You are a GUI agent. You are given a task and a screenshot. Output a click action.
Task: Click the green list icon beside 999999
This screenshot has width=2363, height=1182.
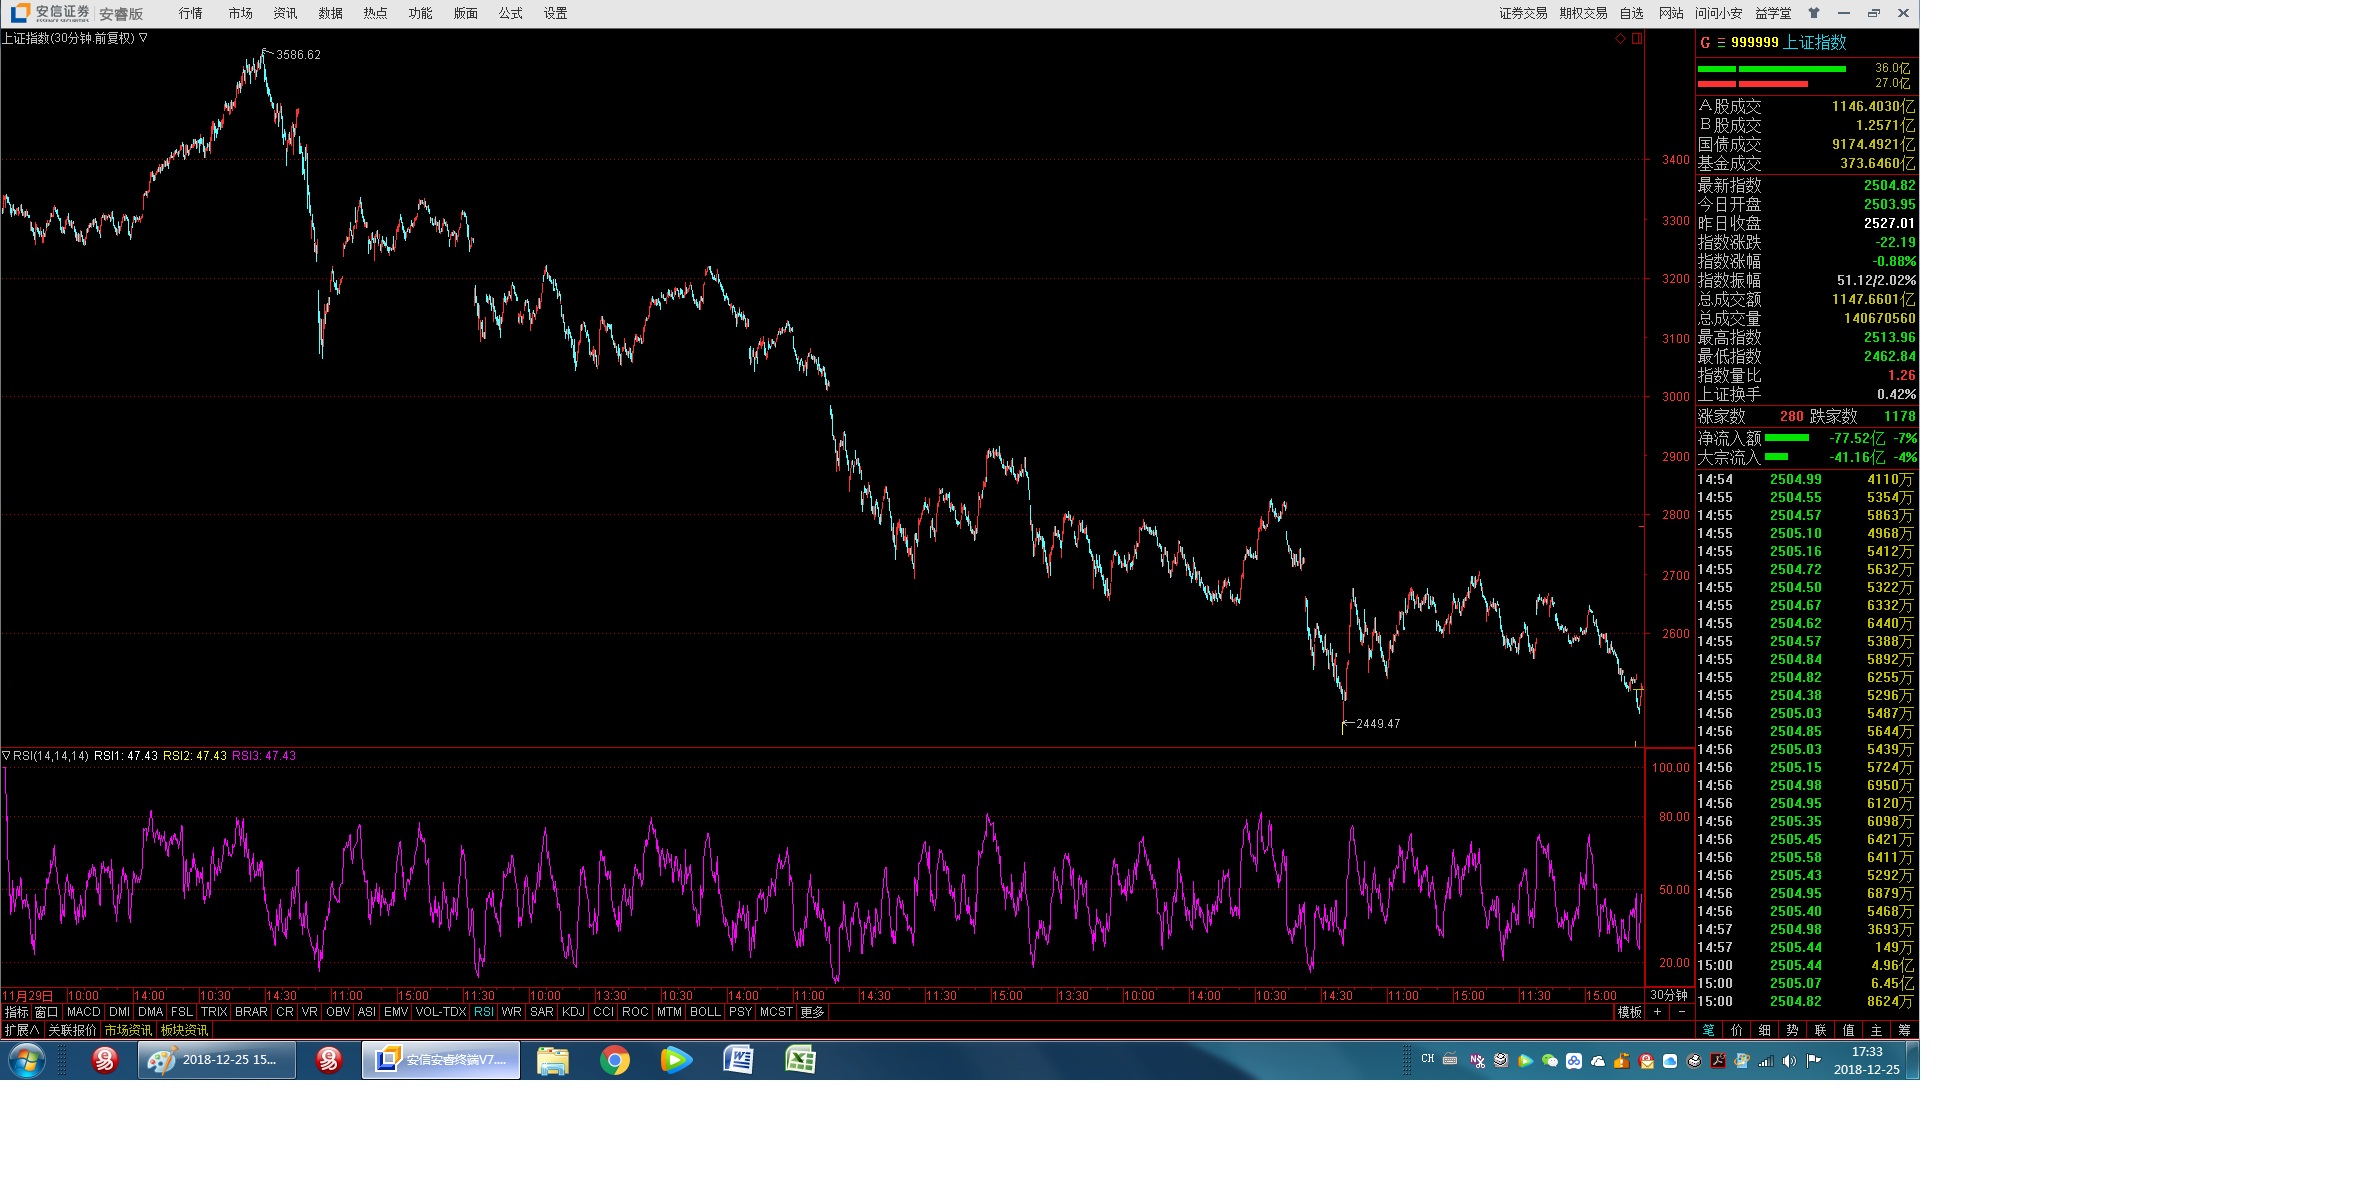click(1721, 42)
